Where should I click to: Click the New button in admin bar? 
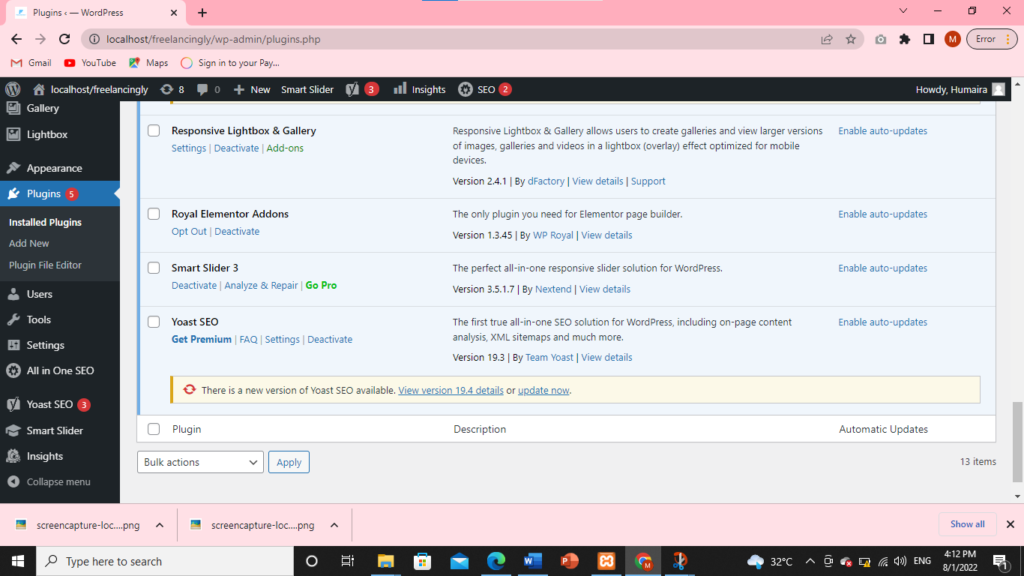click(x=252, y=89)
